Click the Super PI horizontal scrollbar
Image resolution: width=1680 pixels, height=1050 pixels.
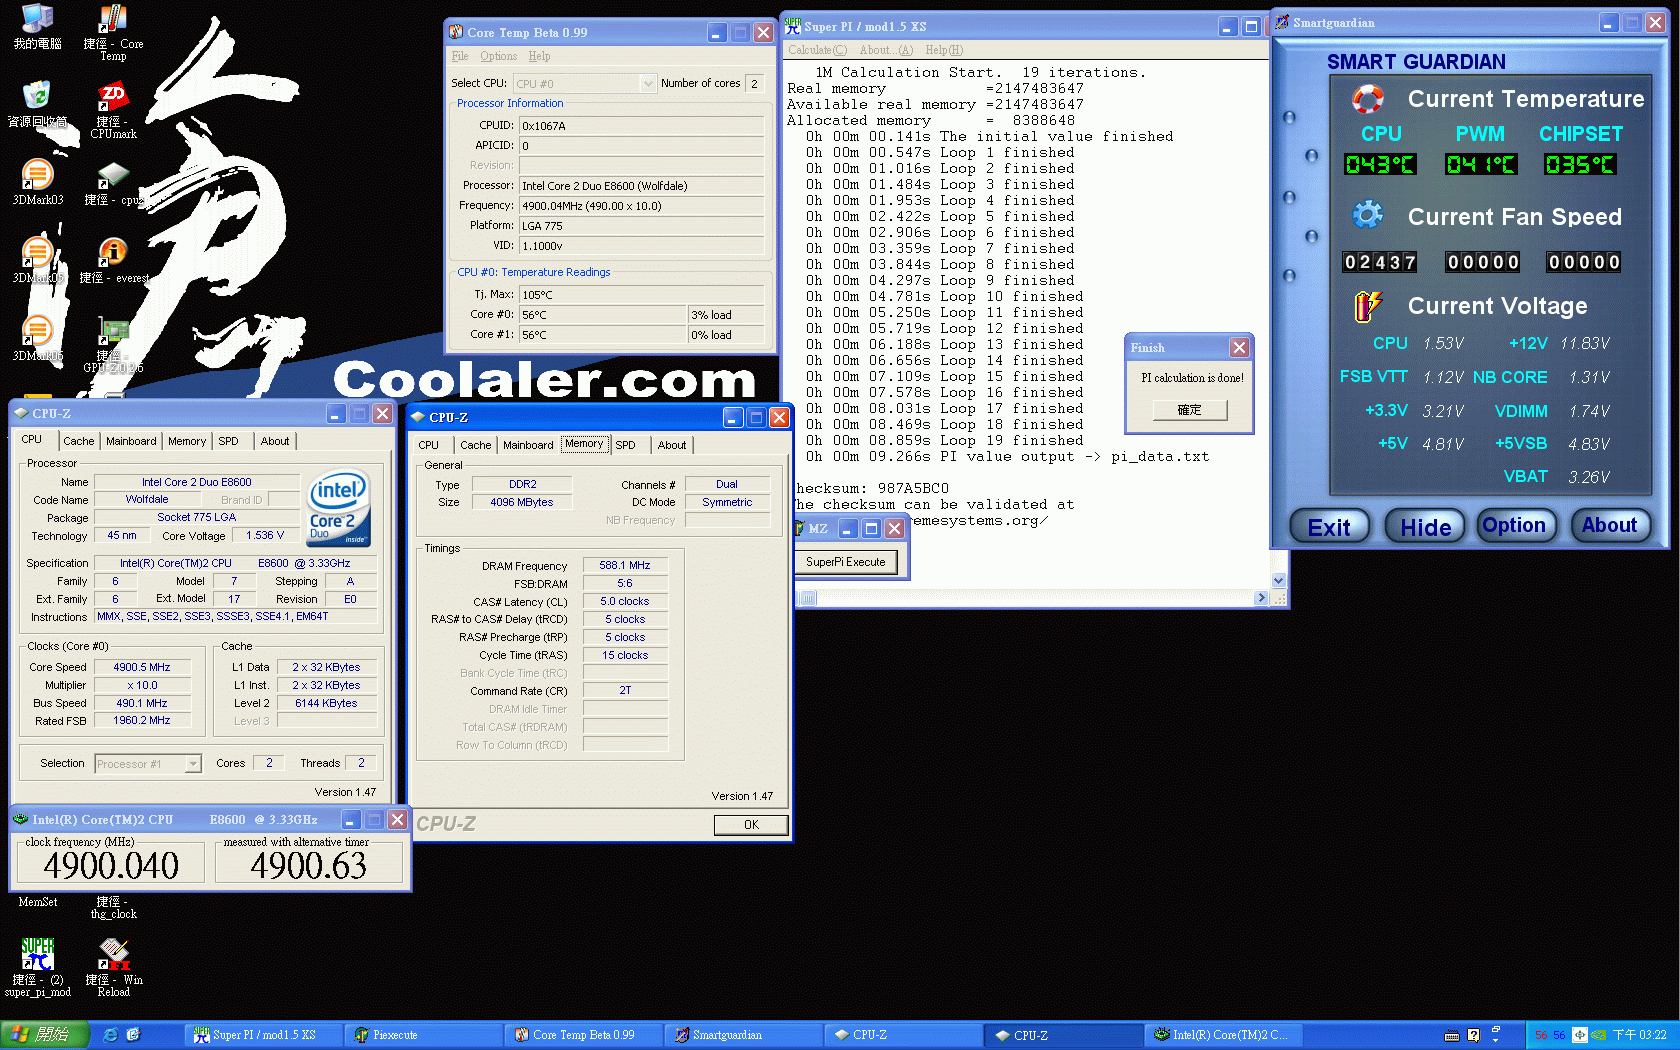click(x=1033, y=598)
